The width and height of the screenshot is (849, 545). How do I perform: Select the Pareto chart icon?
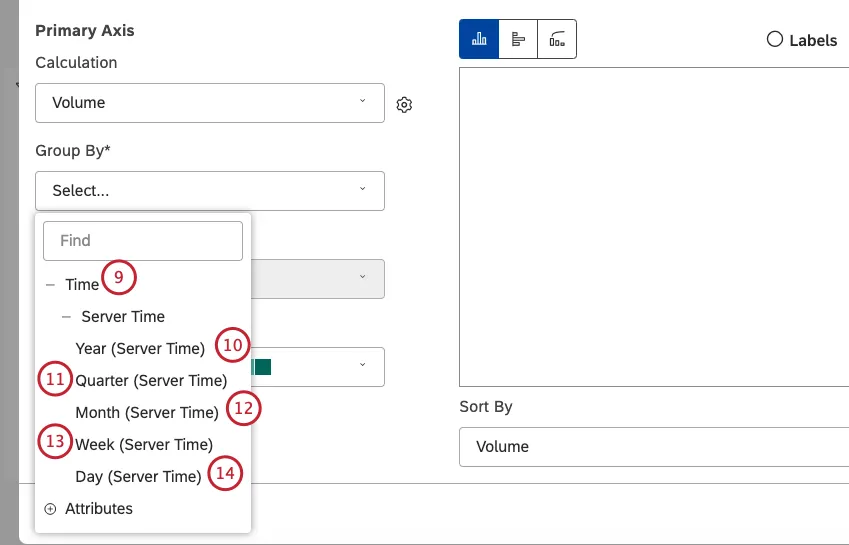[x=557, y=39]
